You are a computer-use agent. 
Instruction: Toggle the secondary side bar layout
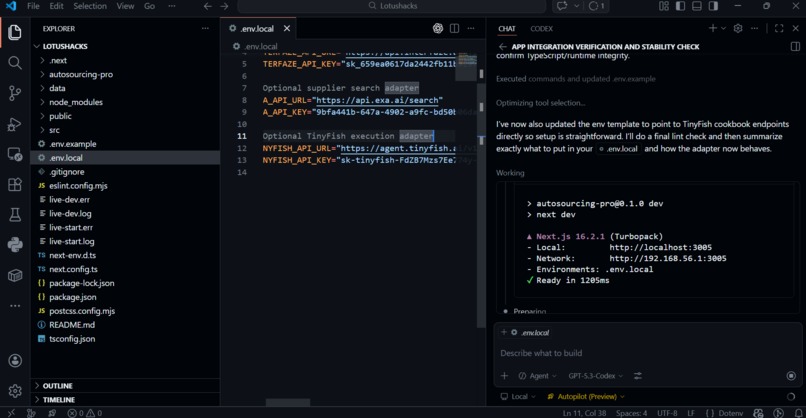(713, 6)
